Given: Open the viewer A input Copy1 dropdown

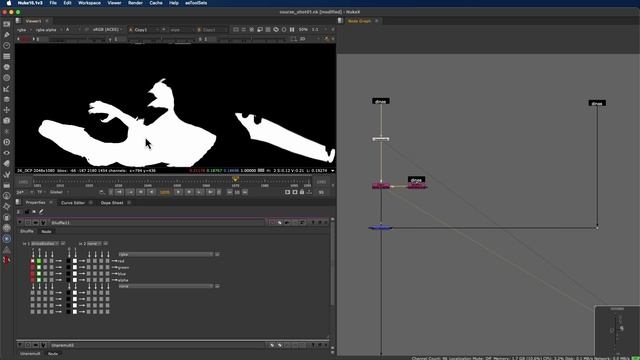Looking at the screenshot, I should point(143,30).
